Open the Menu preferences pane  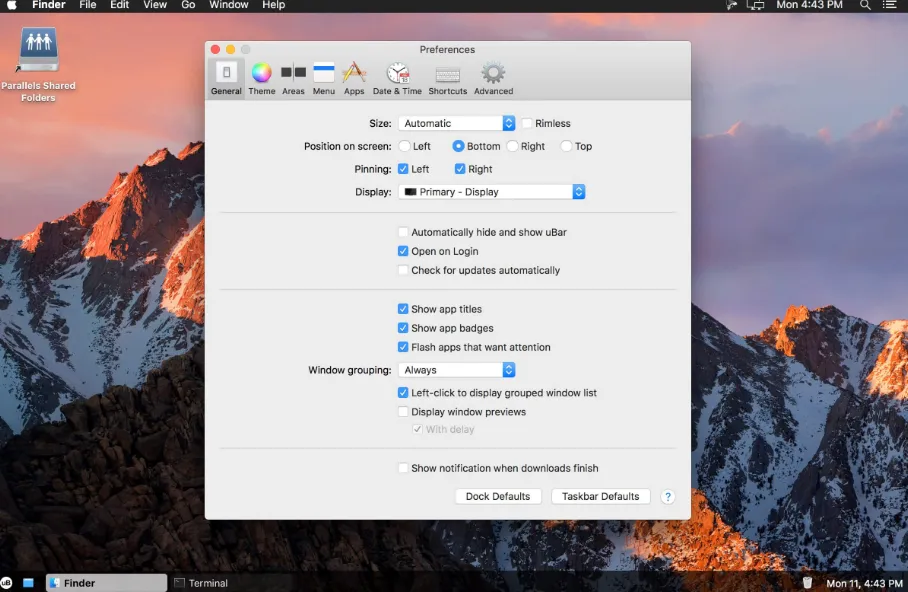tap(324, 78)
